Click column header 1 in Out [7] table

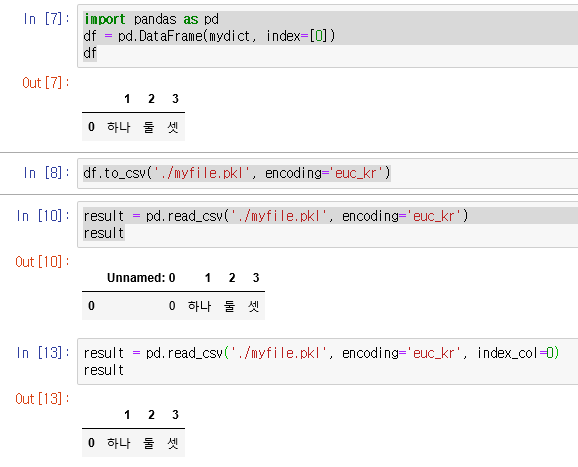point(127,99)
